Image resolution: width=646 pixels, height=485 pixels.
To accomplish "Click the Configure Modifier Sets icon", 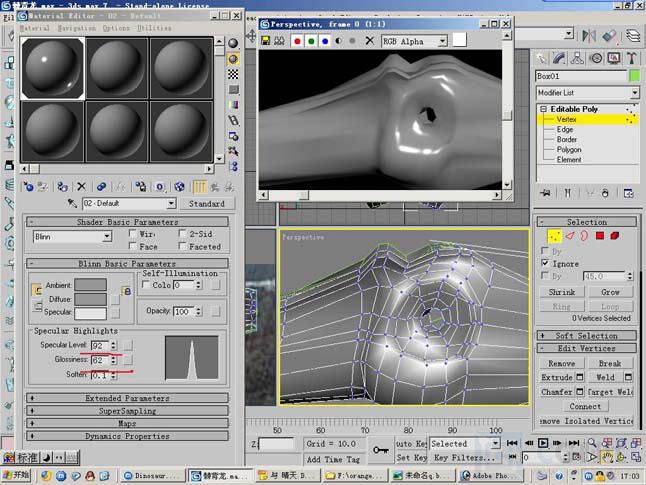I will pyautogui.click(x=628, y=193).
